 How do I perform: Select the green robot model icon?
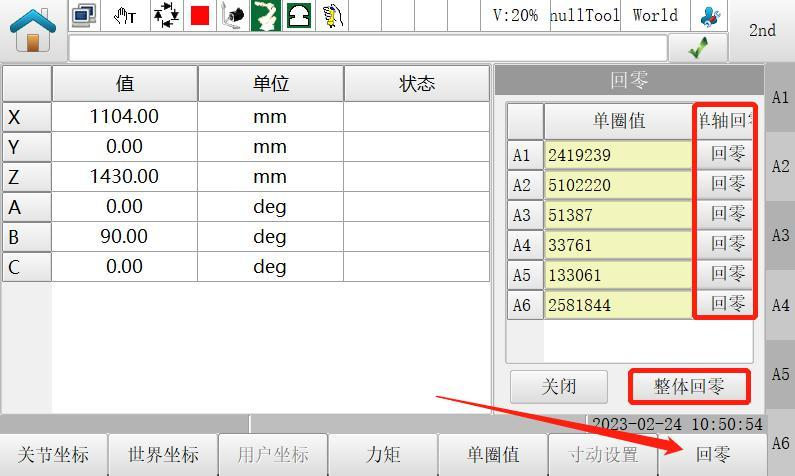266,15
